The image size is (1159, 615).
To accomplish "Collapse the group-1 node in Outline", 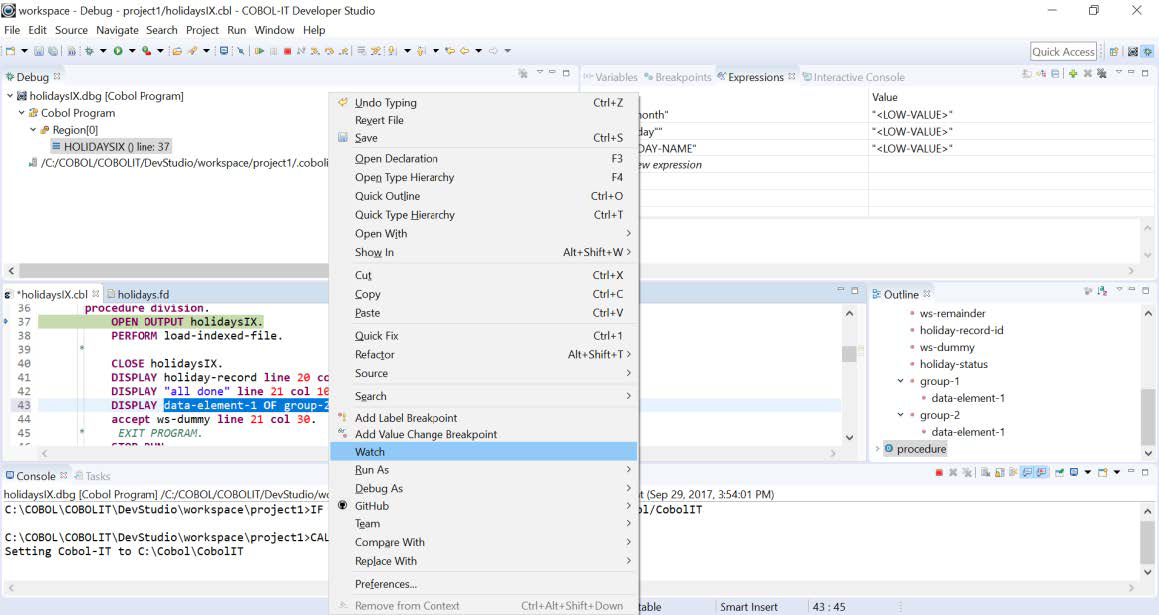I will (900, 381).
